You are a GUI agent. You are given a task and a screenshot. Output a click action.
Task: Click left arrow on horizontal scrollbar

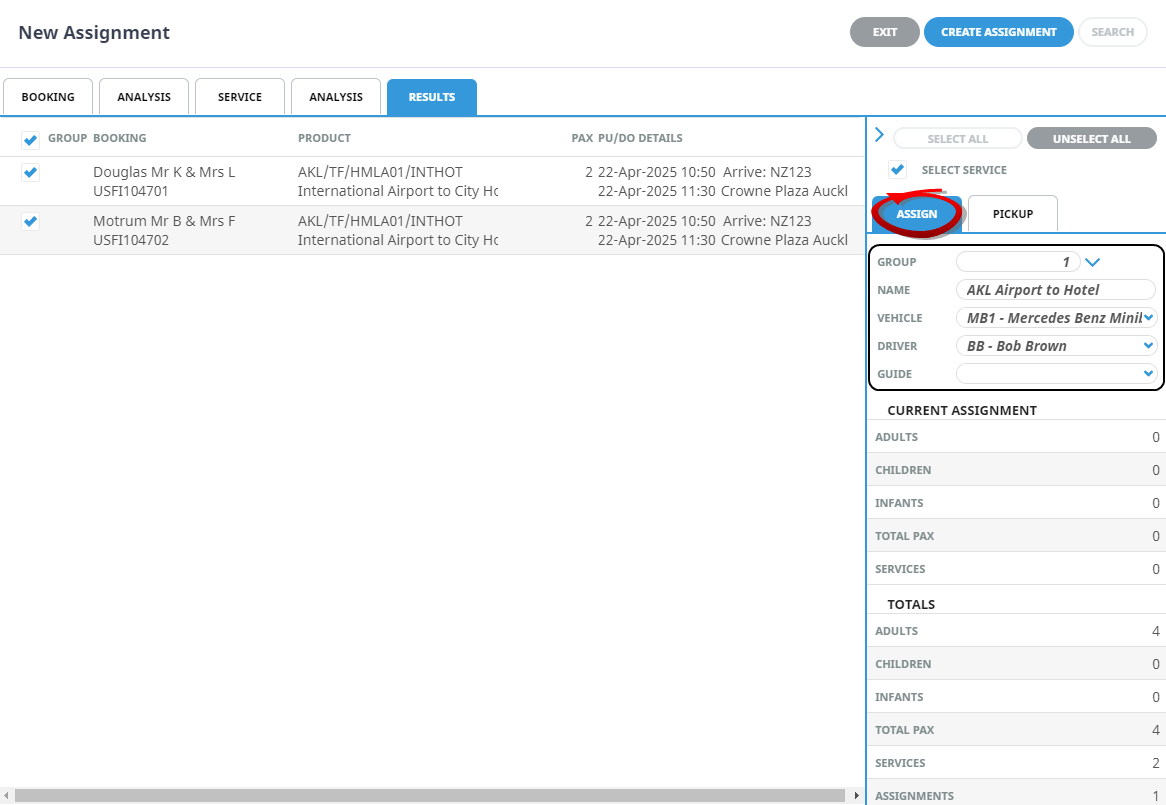point(7,795)
